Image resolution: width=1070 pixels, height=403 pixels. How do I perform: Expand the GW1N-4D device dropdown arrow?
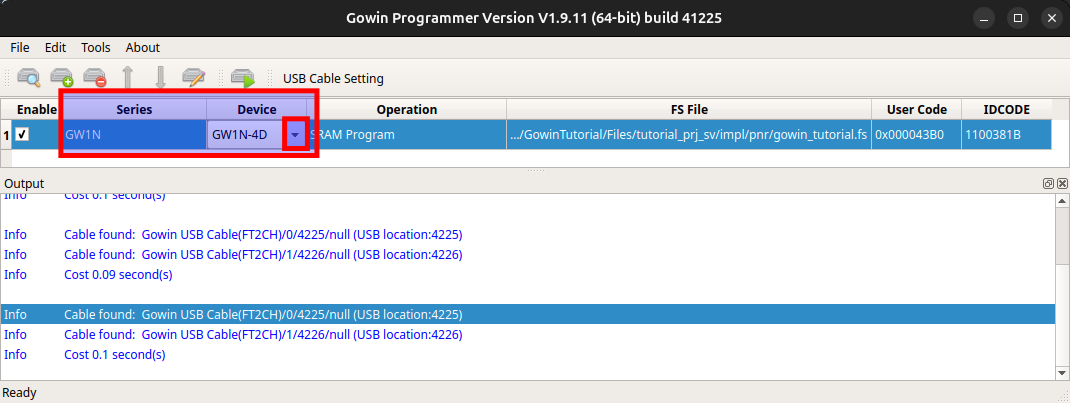click(295, 135)
